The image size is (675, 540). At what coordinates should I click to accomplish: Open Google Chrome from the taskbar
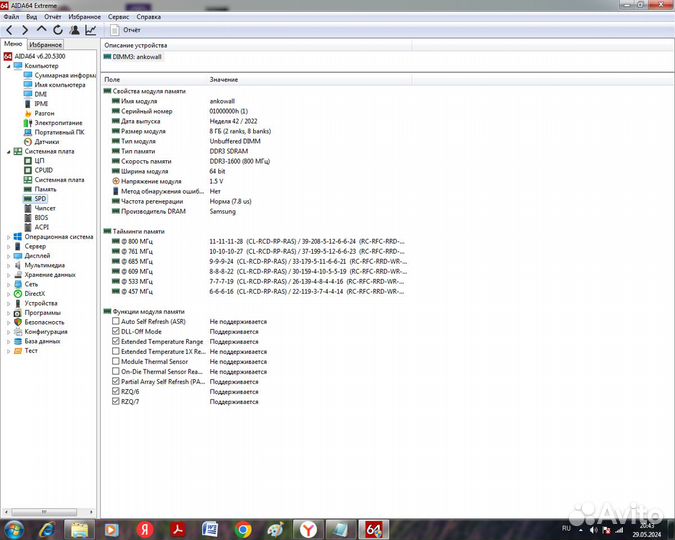click(x=242, y=528)
